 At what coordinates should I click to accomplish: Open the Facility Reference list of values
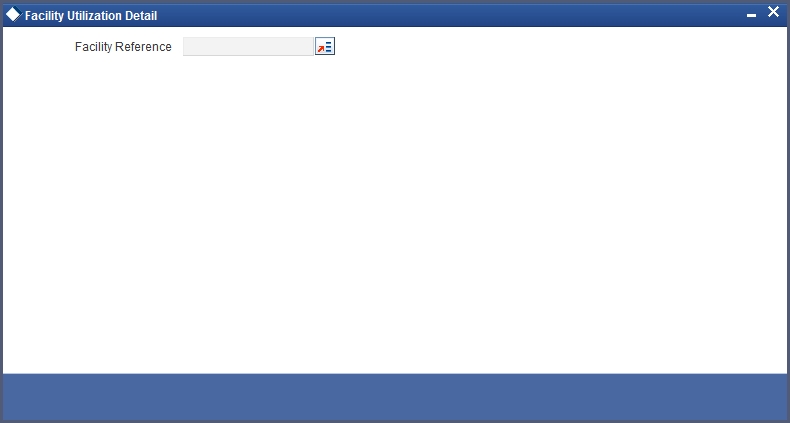click(325, 47)
